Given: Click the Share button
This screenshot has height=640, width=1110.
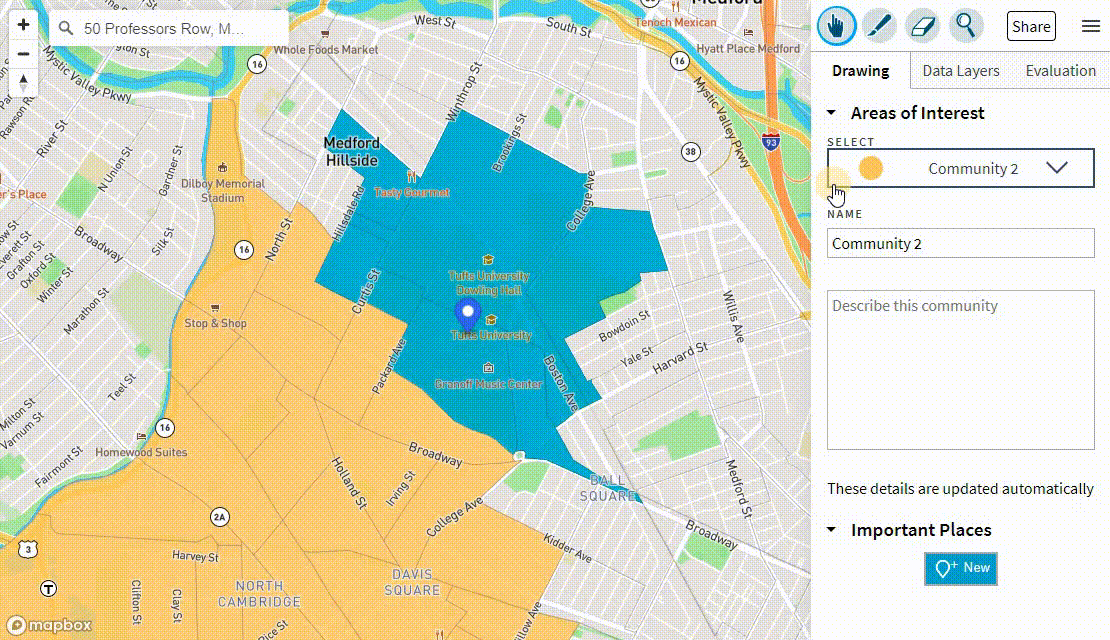Looking at the screenshot, I should pyautogui.click(x=1030, y=27).
